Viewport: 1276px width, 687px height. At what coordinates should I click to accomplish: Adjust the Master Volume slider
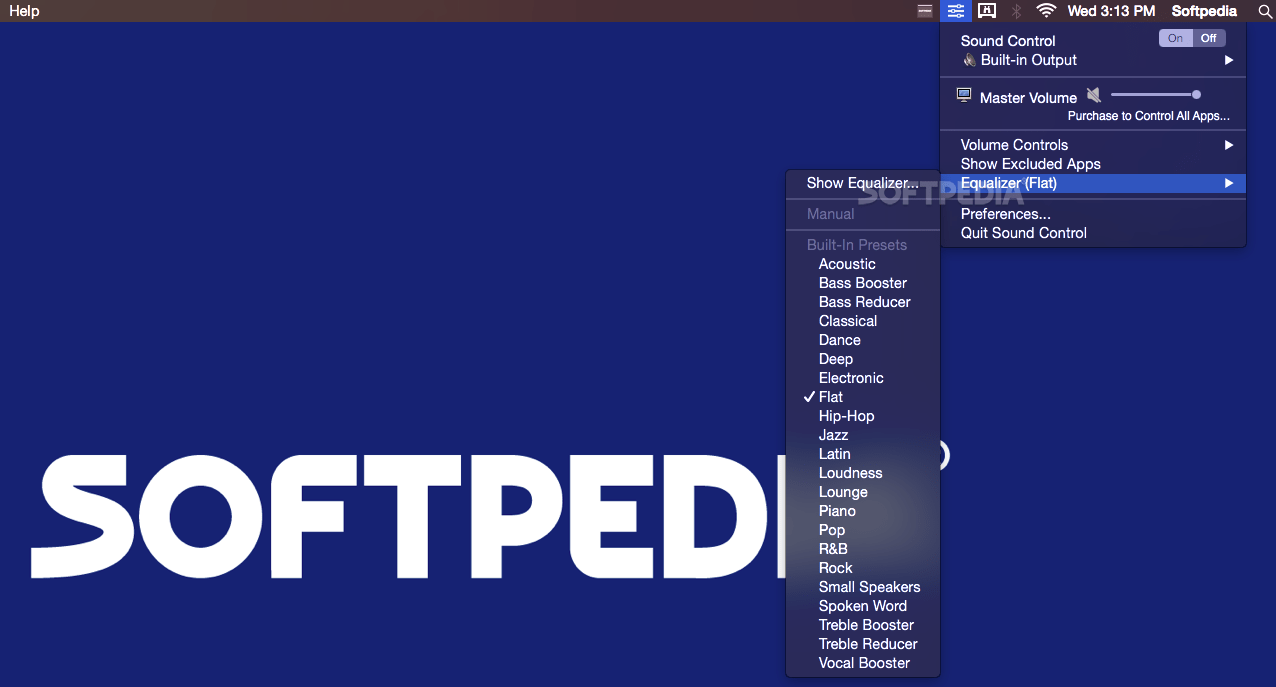(1155, 95)
